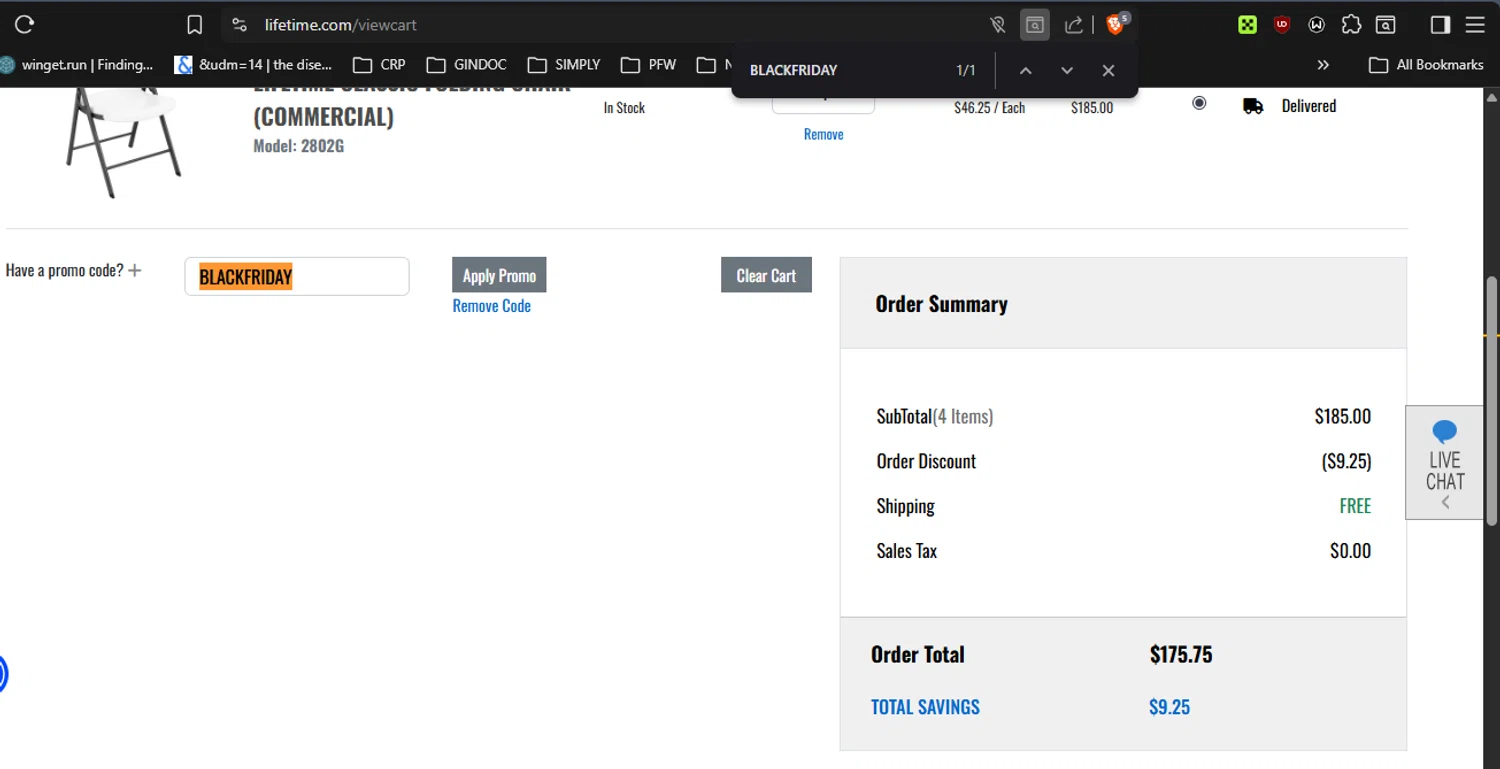Viewport: 1500px width, 769px height.
Task: Click the delivery truck icon
Action: [x=1253, y=106]
